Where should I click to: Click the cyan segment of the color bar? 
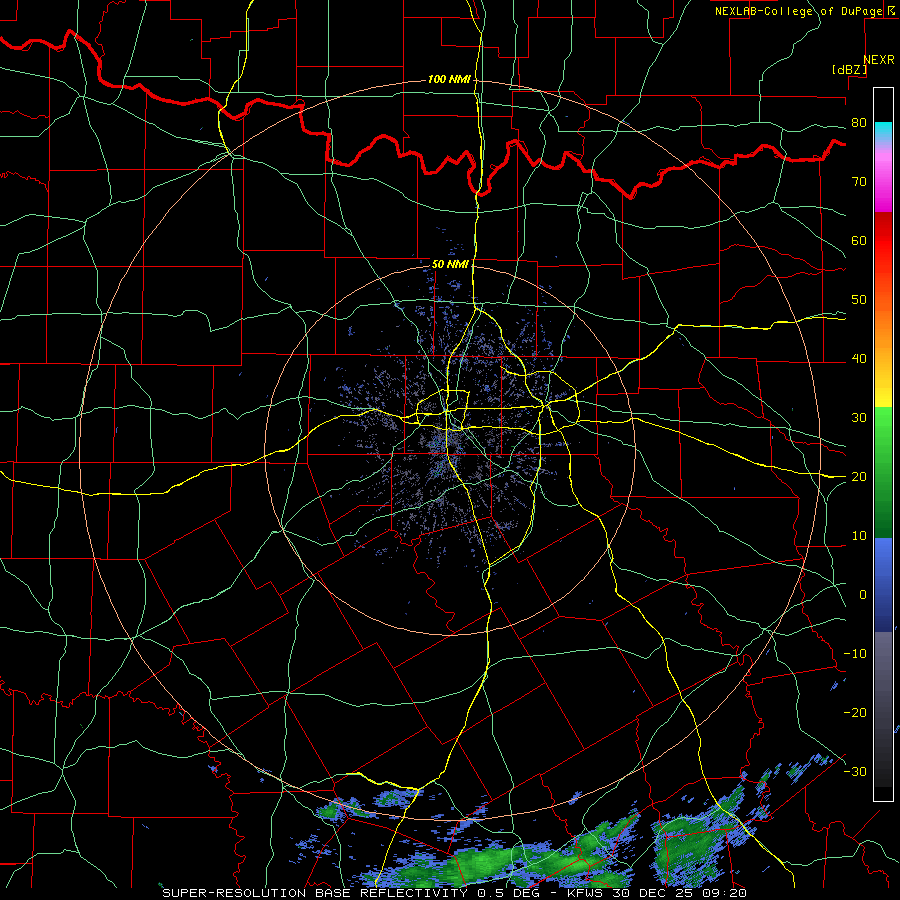click(883, 132)
